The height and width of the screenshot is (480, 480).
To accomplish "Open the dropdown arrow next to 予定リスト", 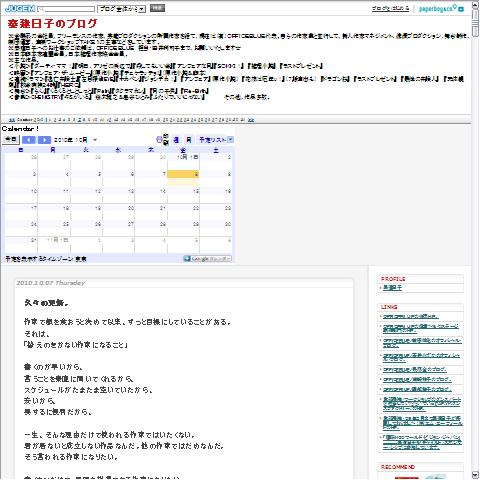I will 231,140.
